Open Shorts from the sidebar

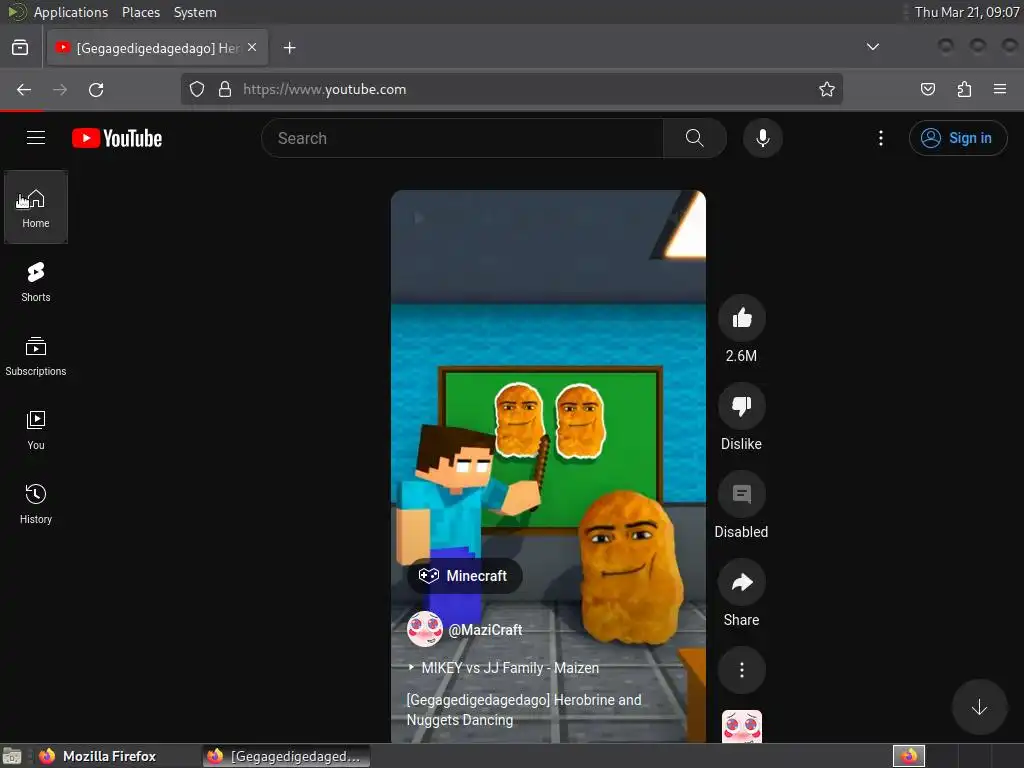(x=36, y=281)
